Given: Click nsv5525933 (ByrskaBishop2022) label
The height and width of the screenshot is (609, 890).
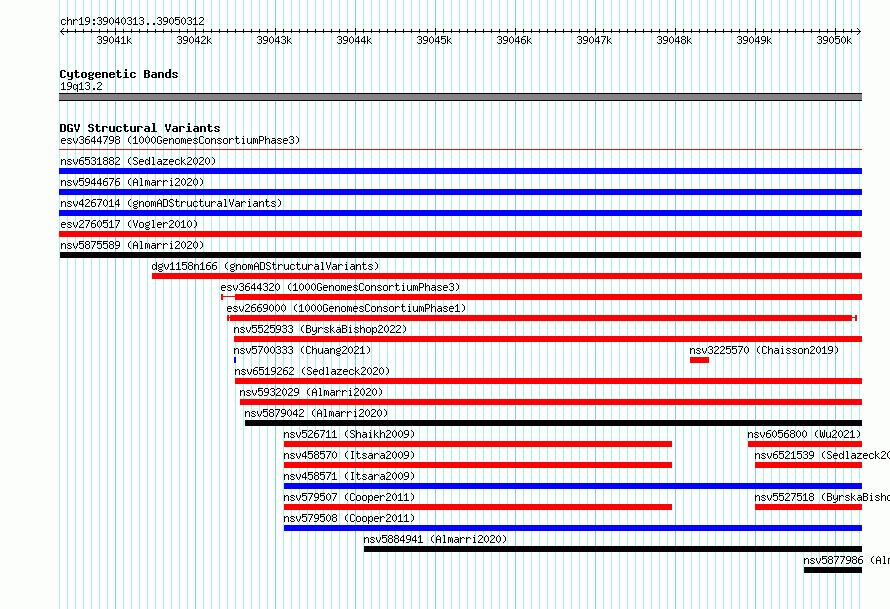Looking at the screenshot, I should [320, 329].
